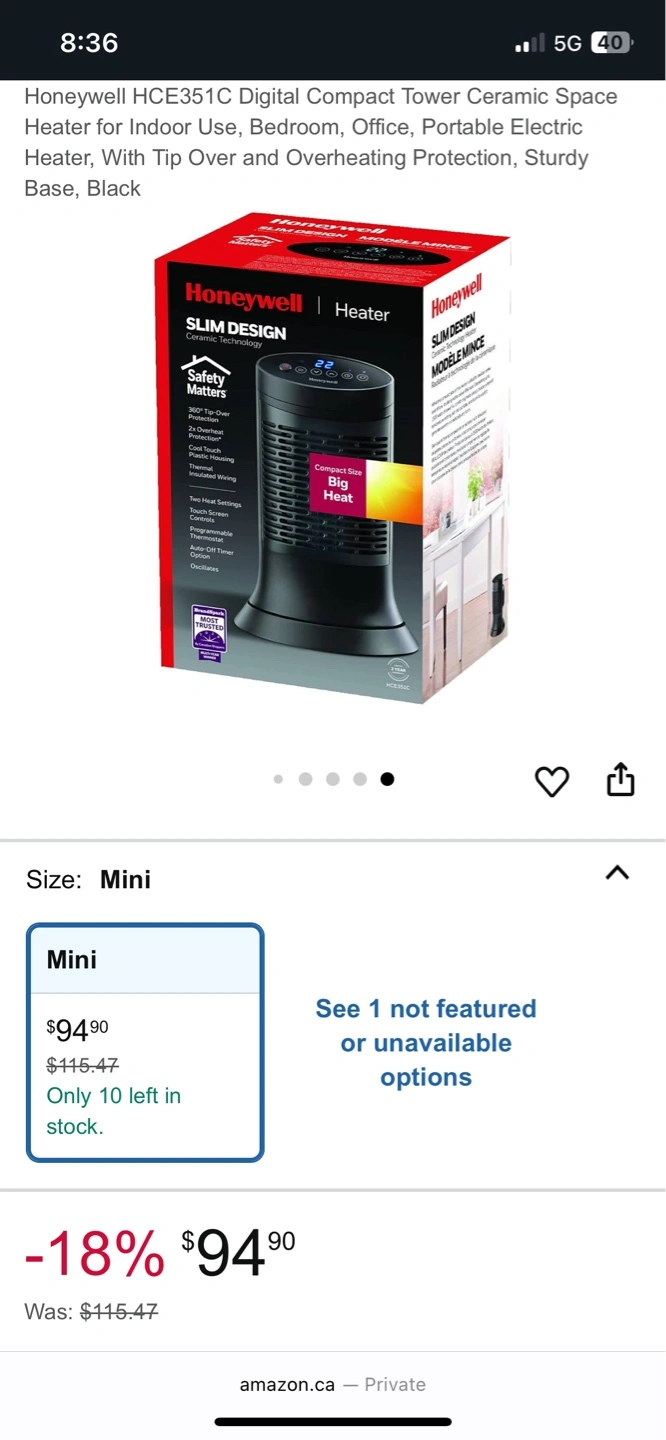Collapse the Size section chevron
The width and height of the screenshot is (666, 1440).
pyautogui.click(x=618, y=872)
